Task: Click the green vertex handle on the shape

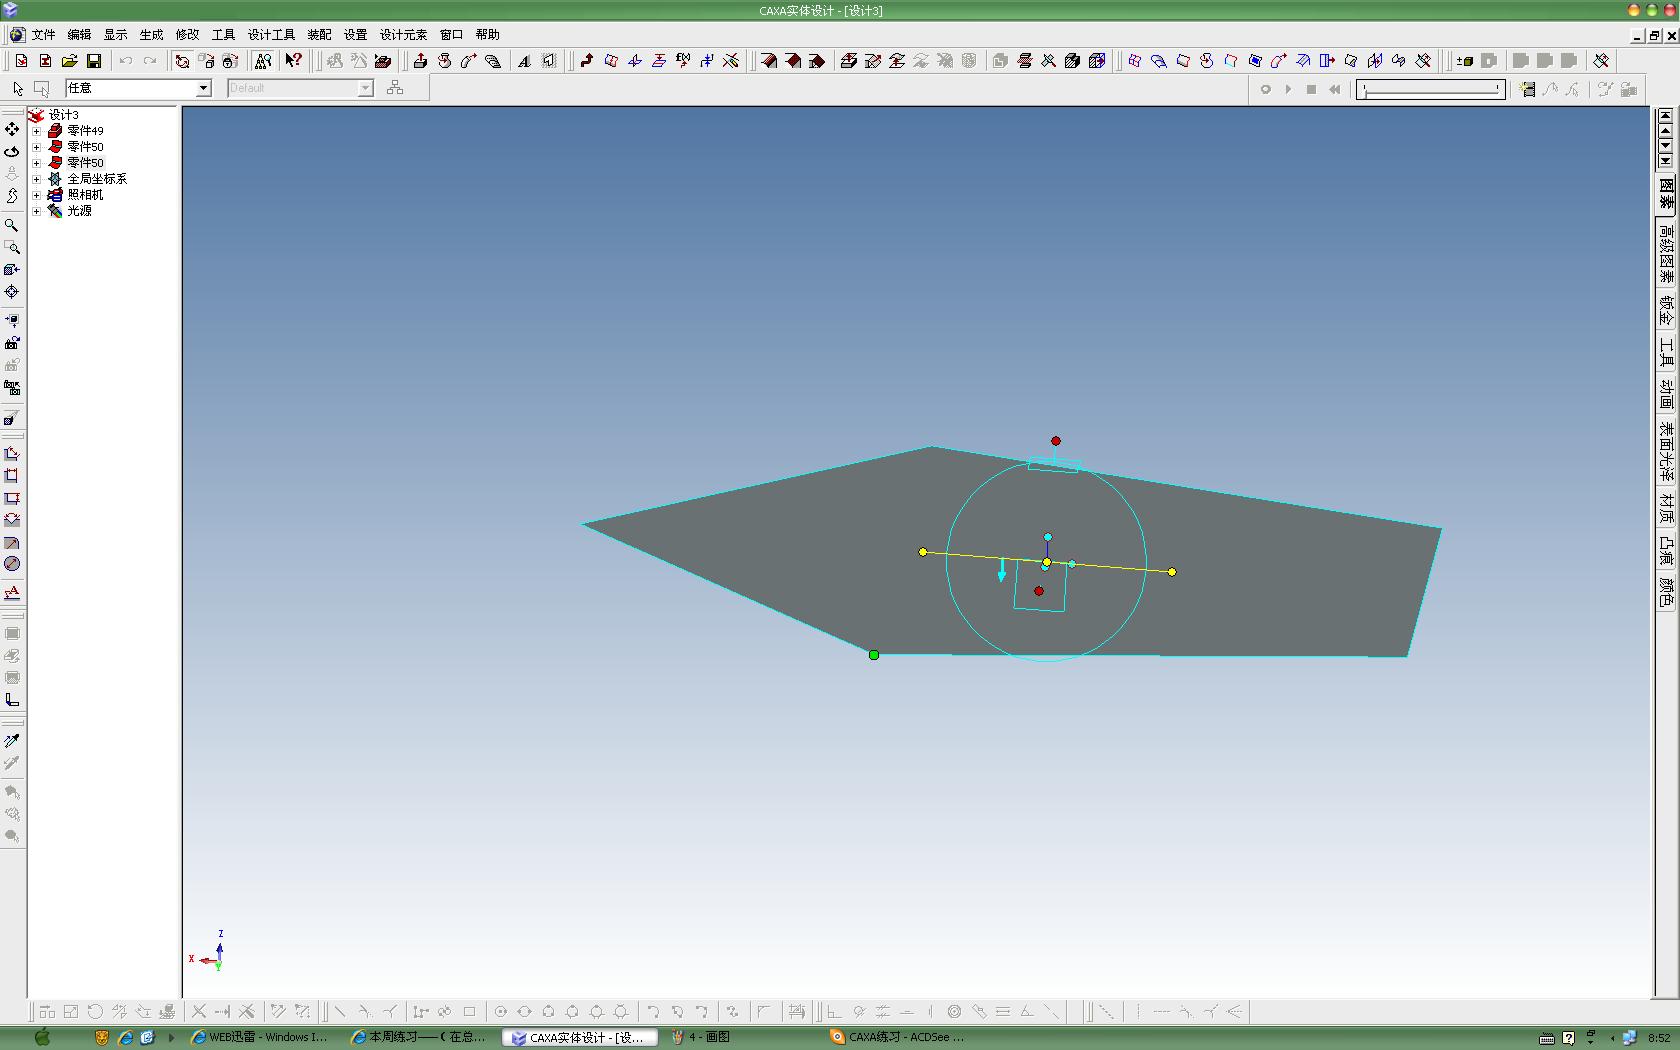Action: [x=874, y=655]
